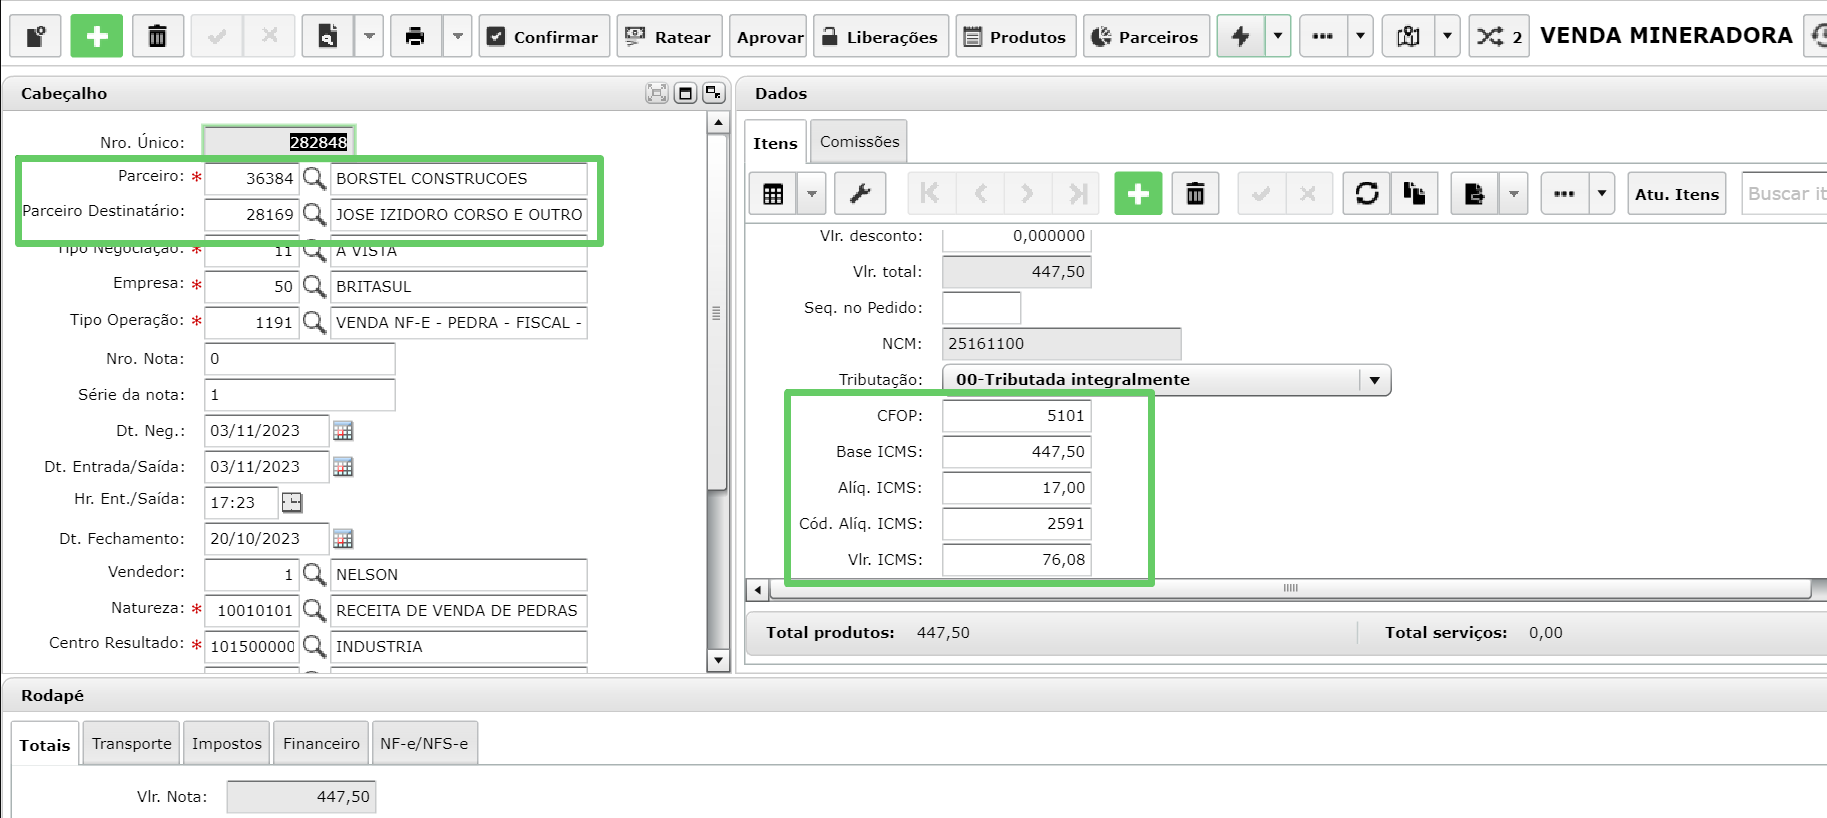This screenshot has width=1827, height=818.
Task: Click the first top toolbar document icon
Action: point(35,36)
